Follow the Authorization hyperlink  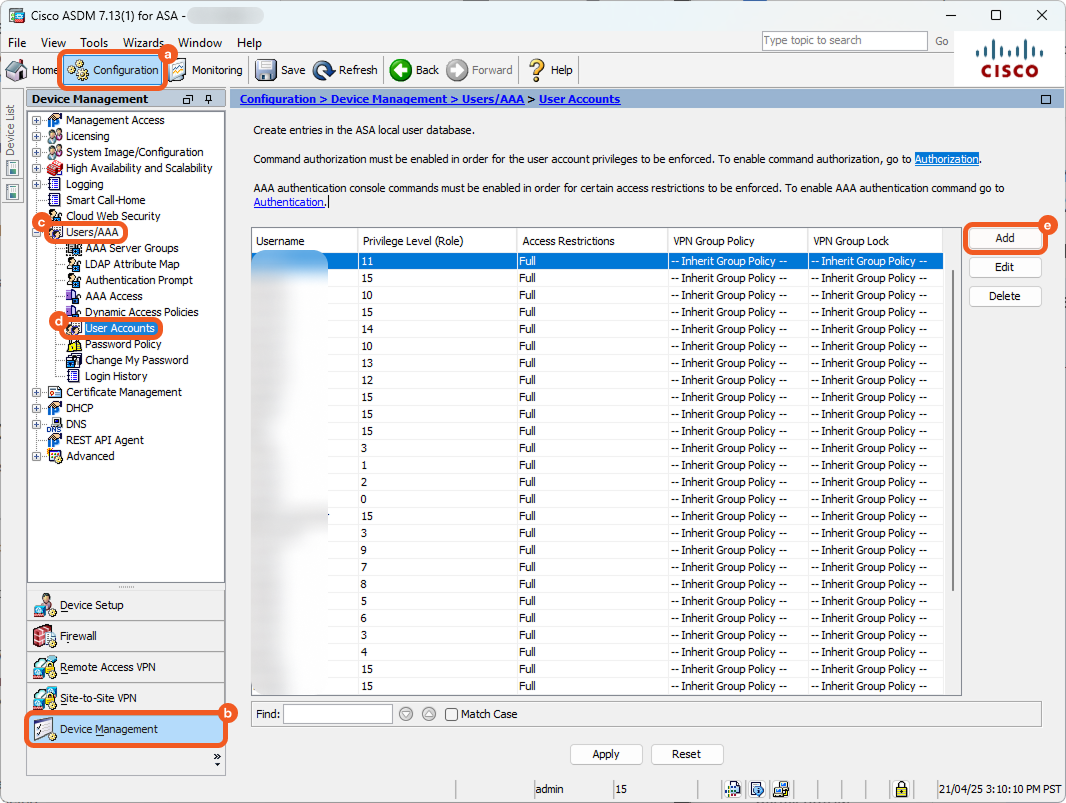(946, 159)
